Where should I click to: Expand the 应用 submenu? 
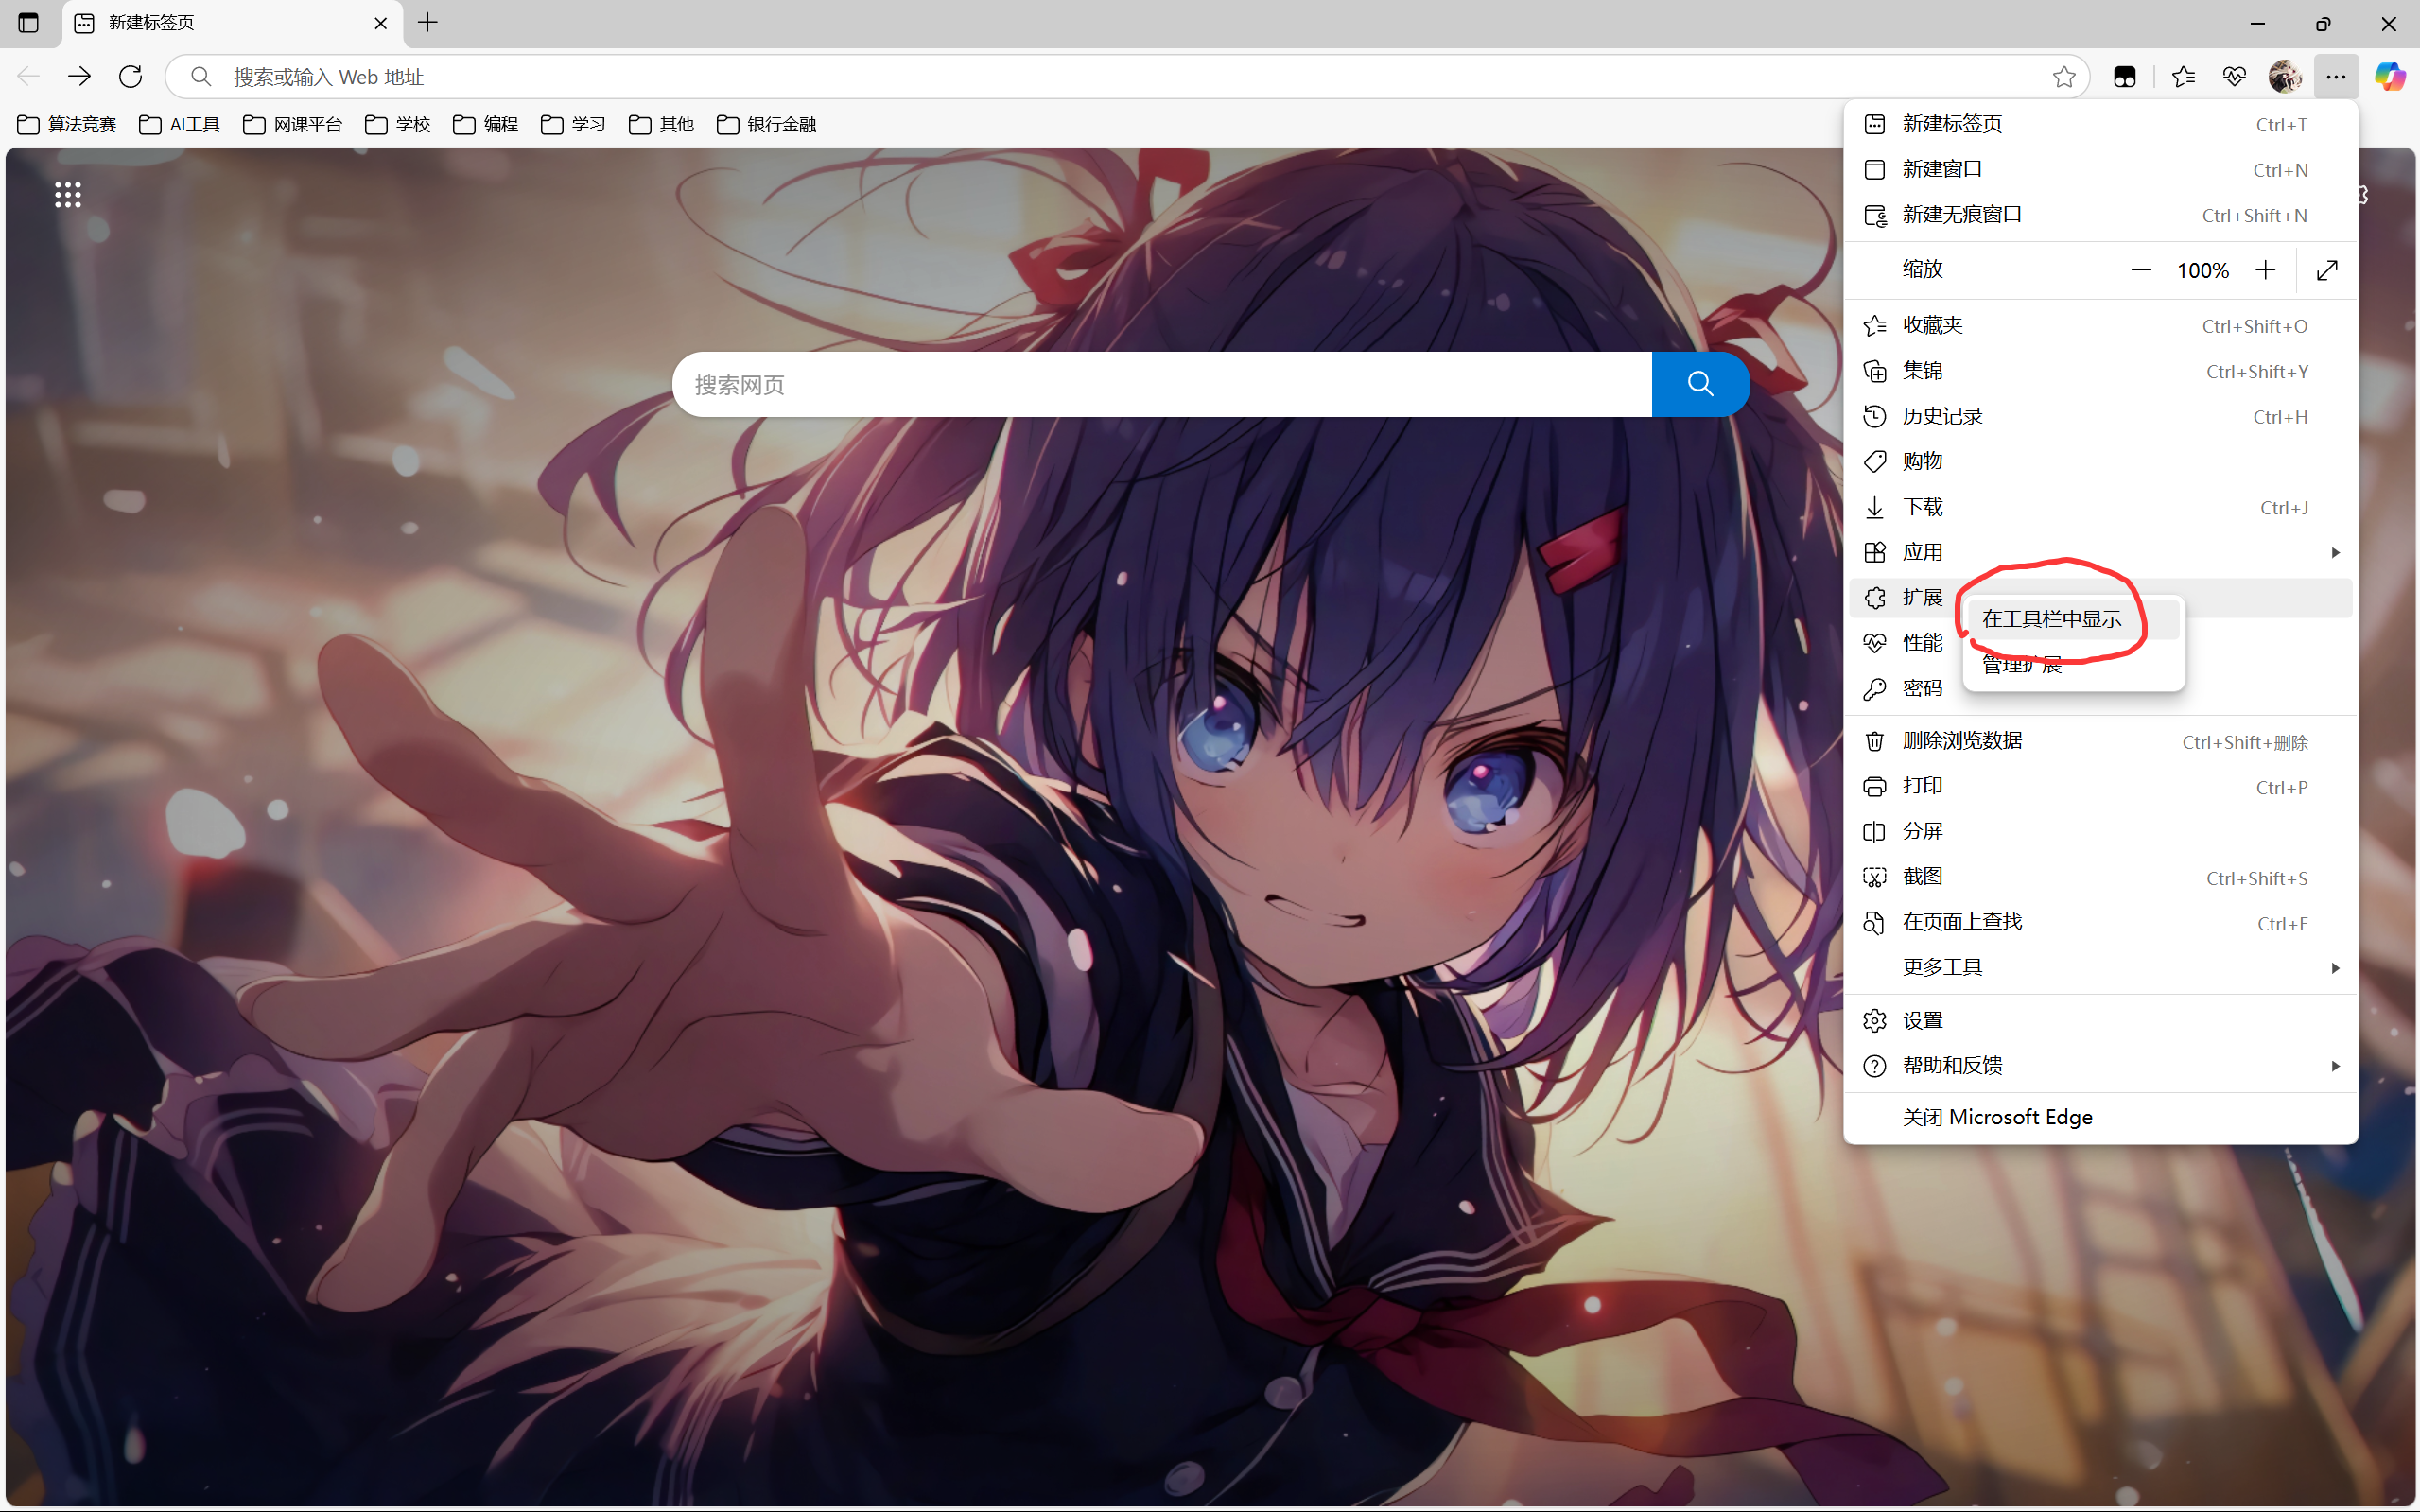2100,552
